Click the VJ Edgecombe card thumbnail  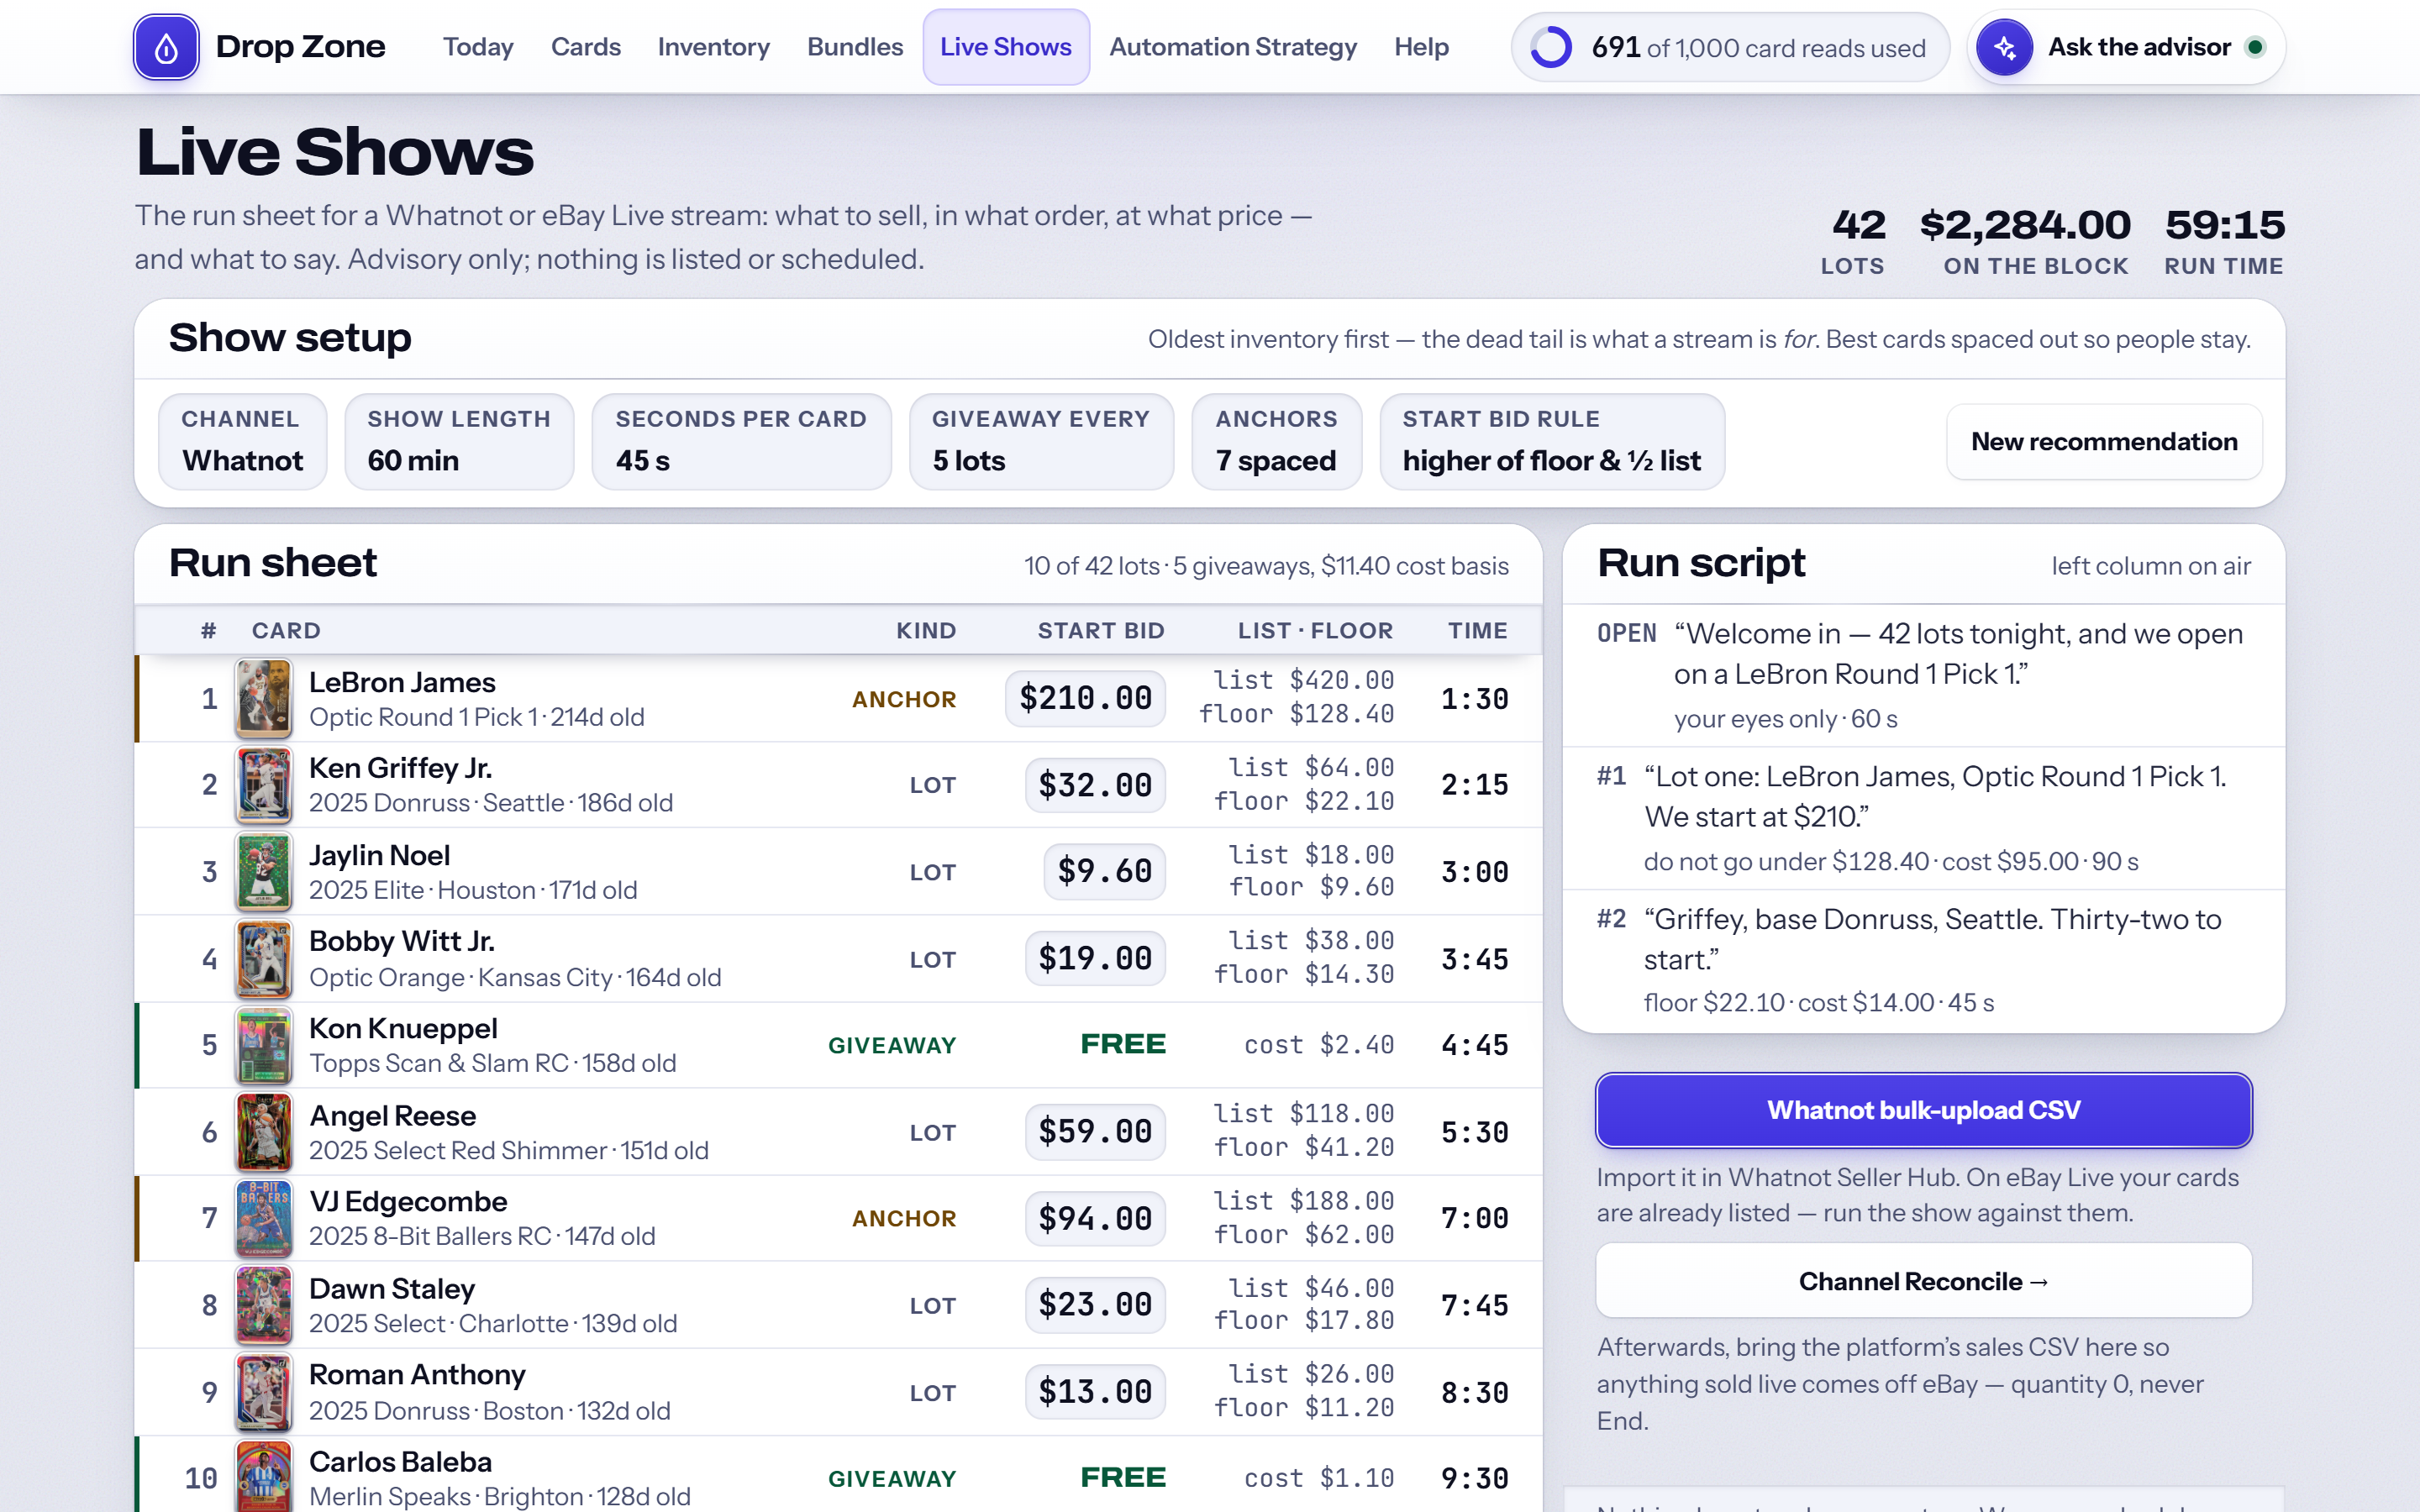click(x=264, y=1218)
